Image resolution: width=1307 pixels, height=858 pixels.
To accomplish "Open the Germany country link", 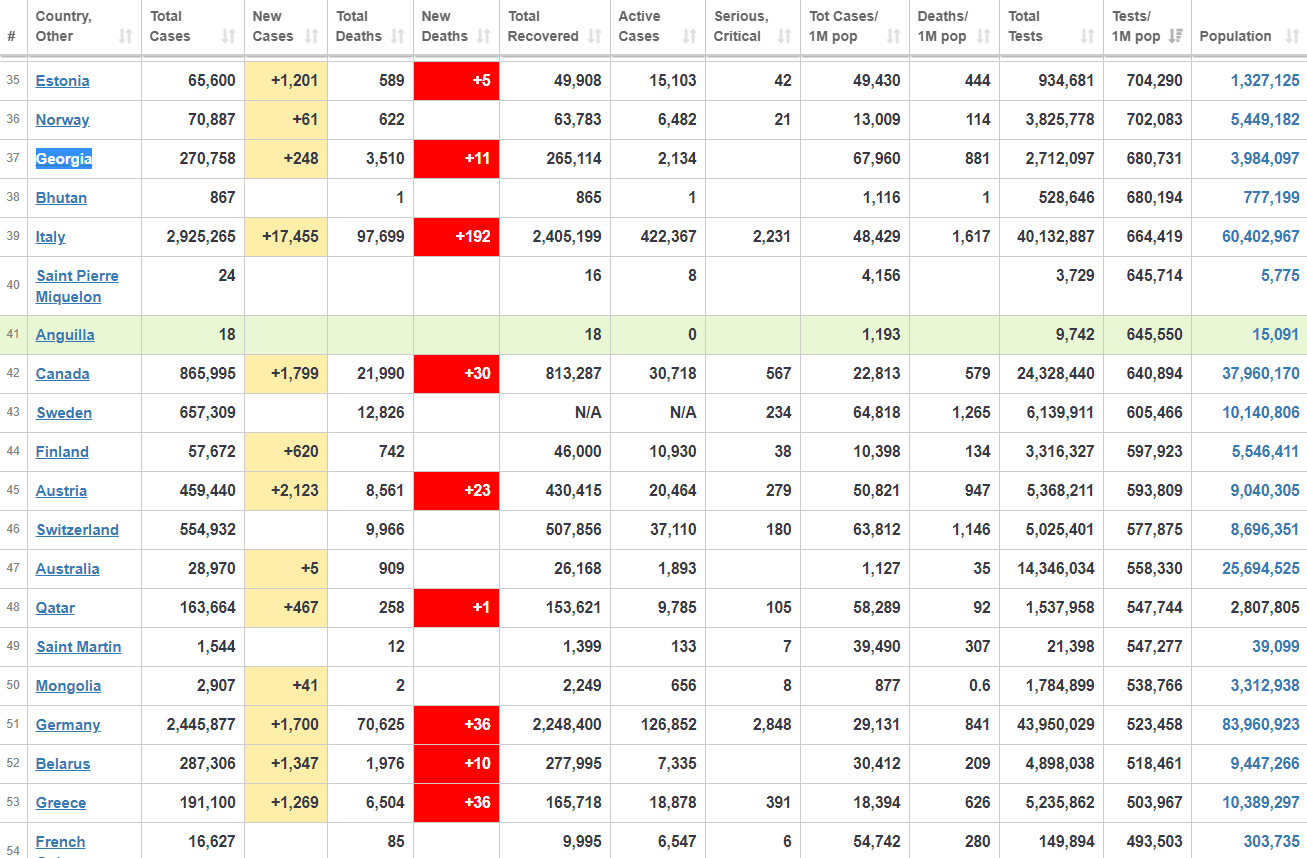I will pos(68,725).
